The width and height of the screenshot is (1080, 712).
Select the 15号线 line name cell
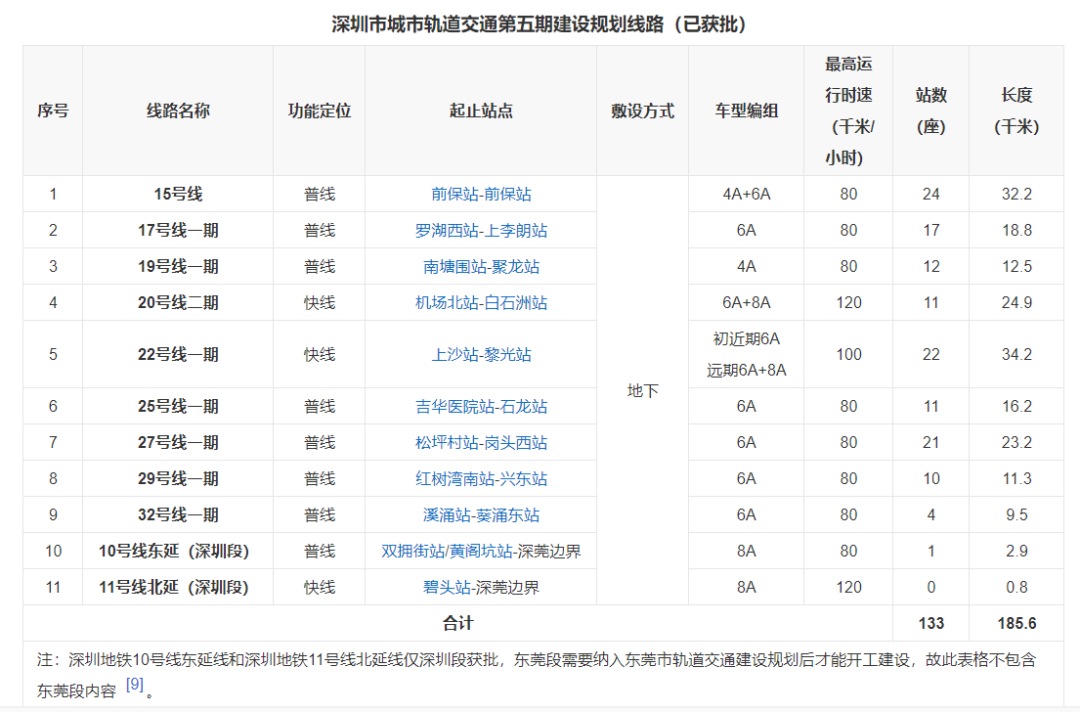pyautogui.click(x=178, y=194)
